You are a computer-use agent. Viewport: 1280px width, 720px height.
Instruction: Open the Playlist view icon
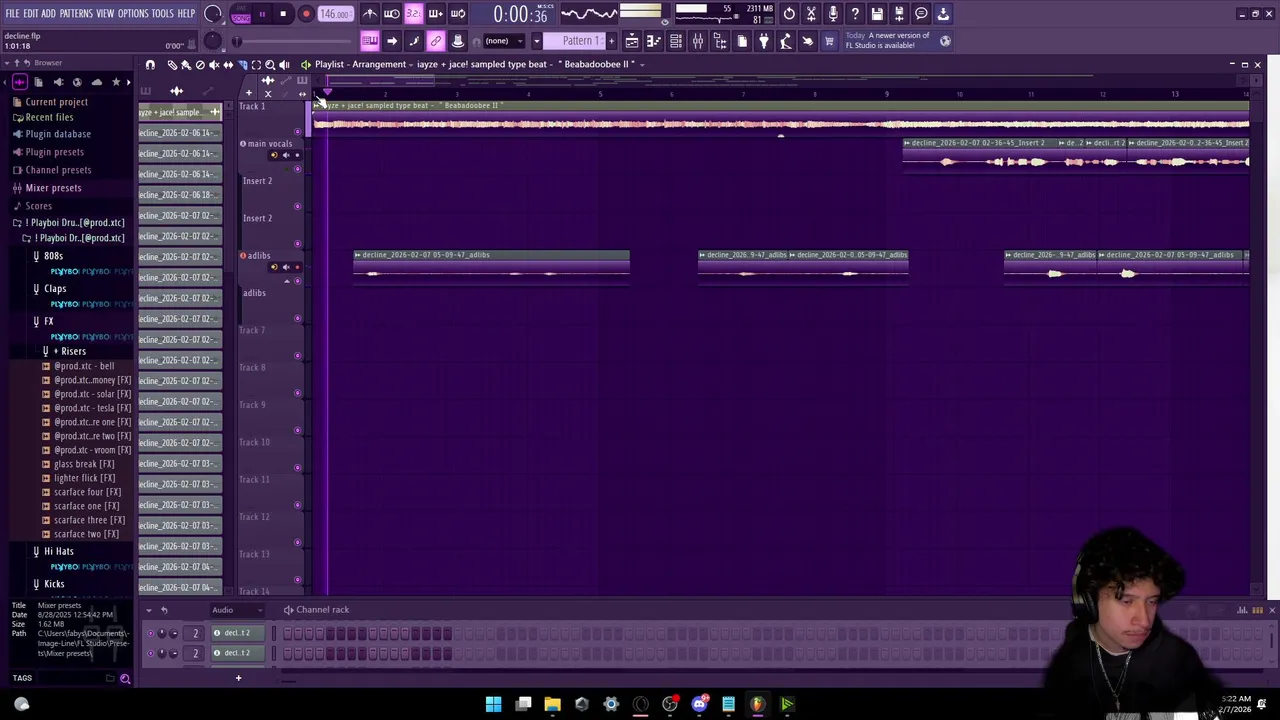(x=632, y=41)
